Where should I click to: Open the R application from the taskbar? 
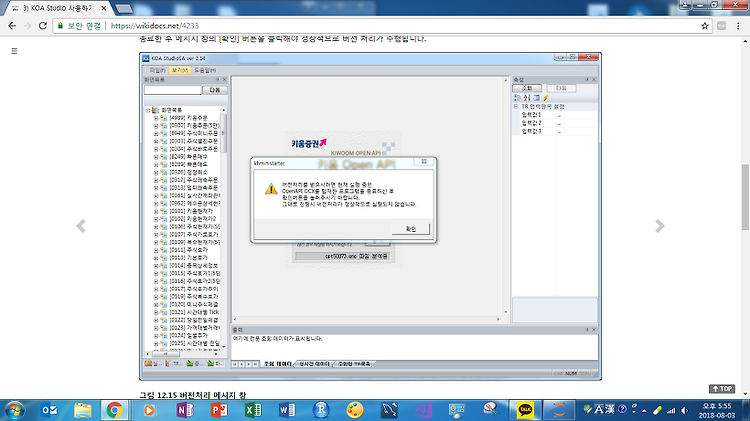click(x=321, y=410)
